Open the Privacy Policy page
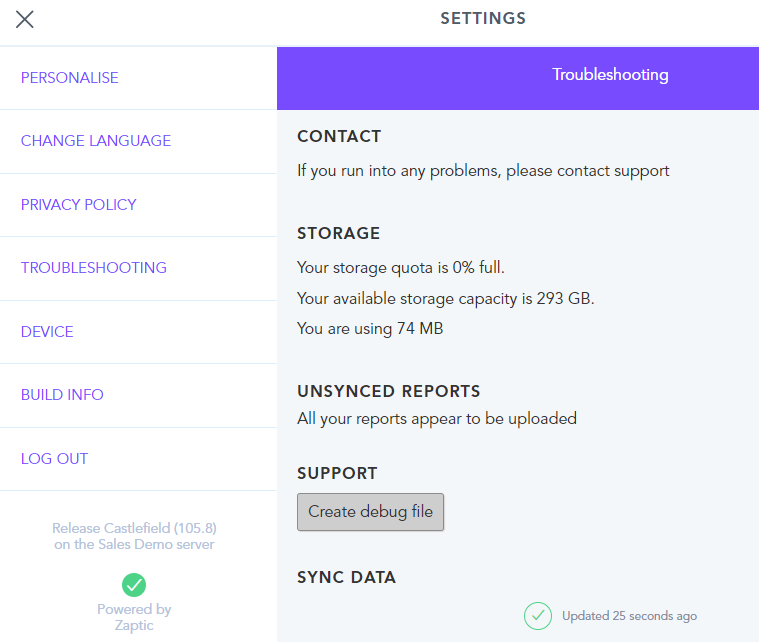Viewport: 759px width, 642px height. pos(79,205)
